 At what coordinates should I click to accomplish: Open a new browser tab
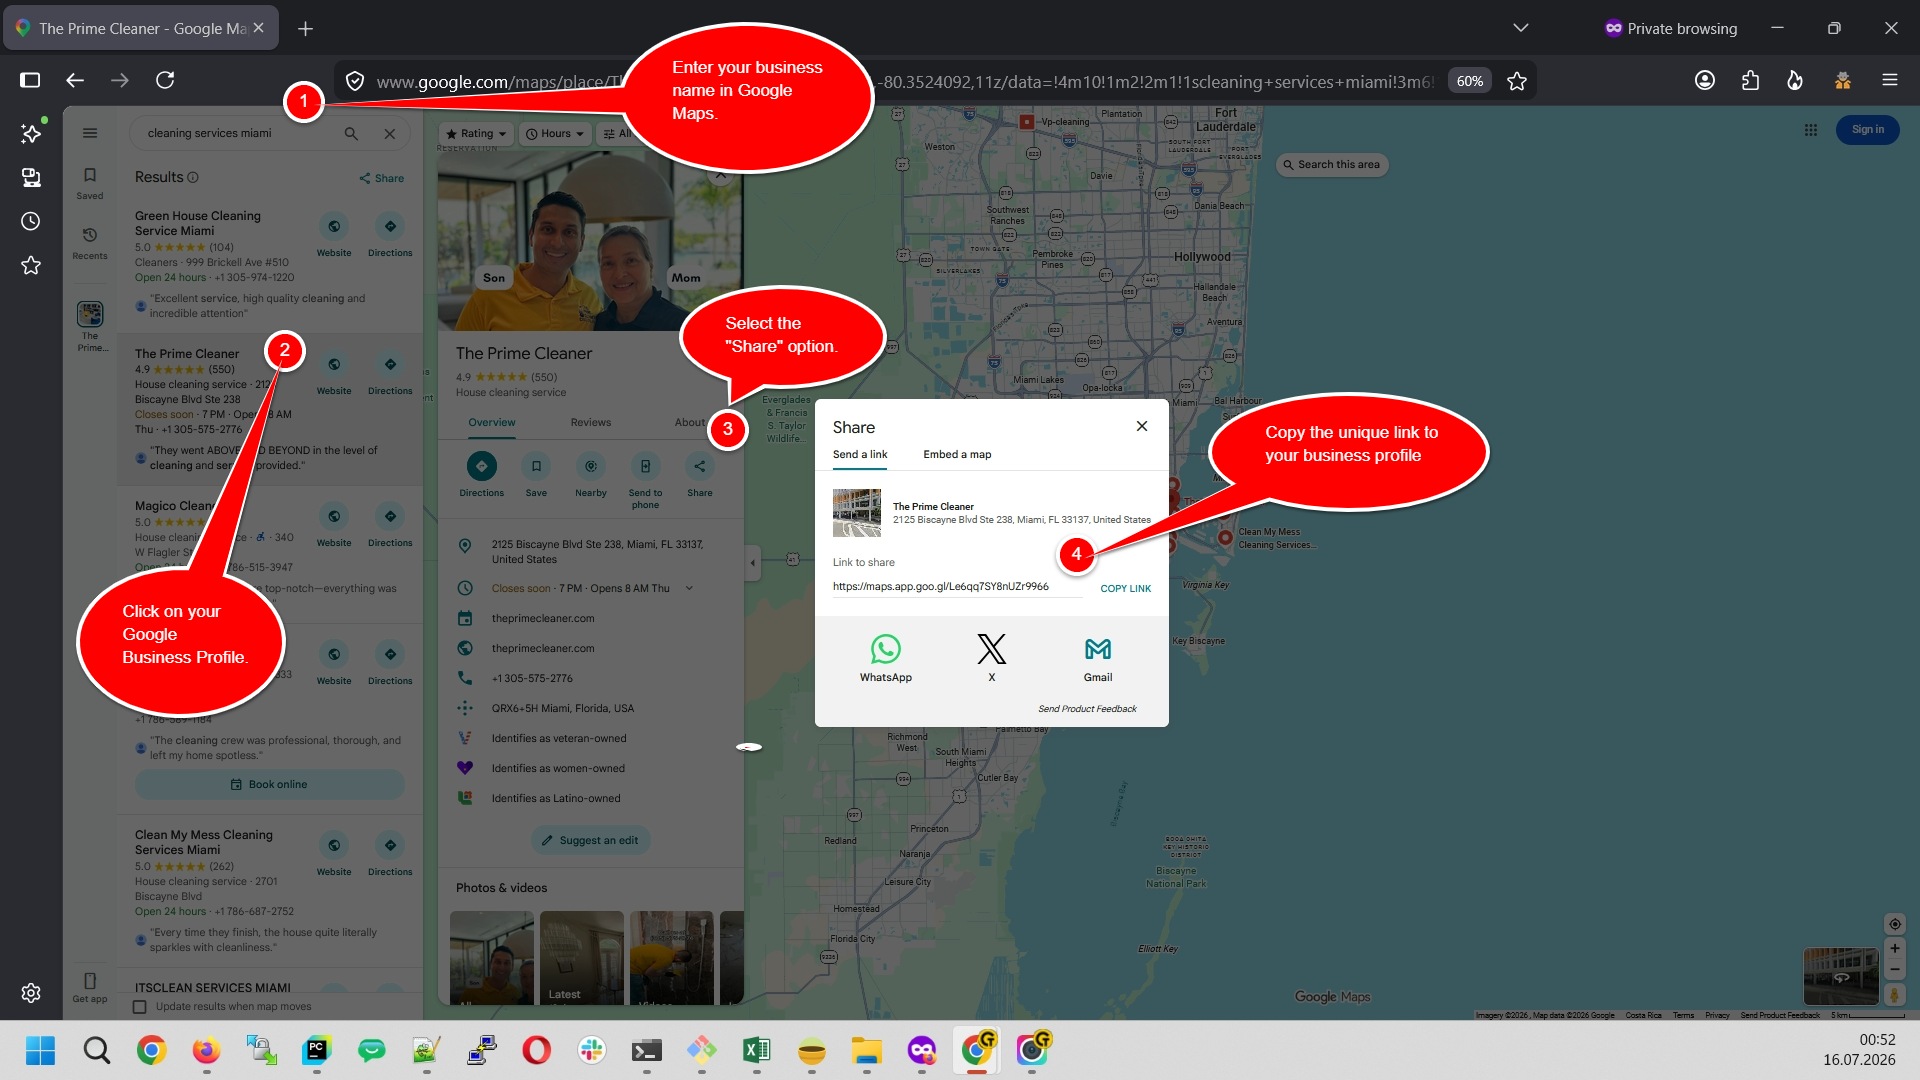[305, 28]
